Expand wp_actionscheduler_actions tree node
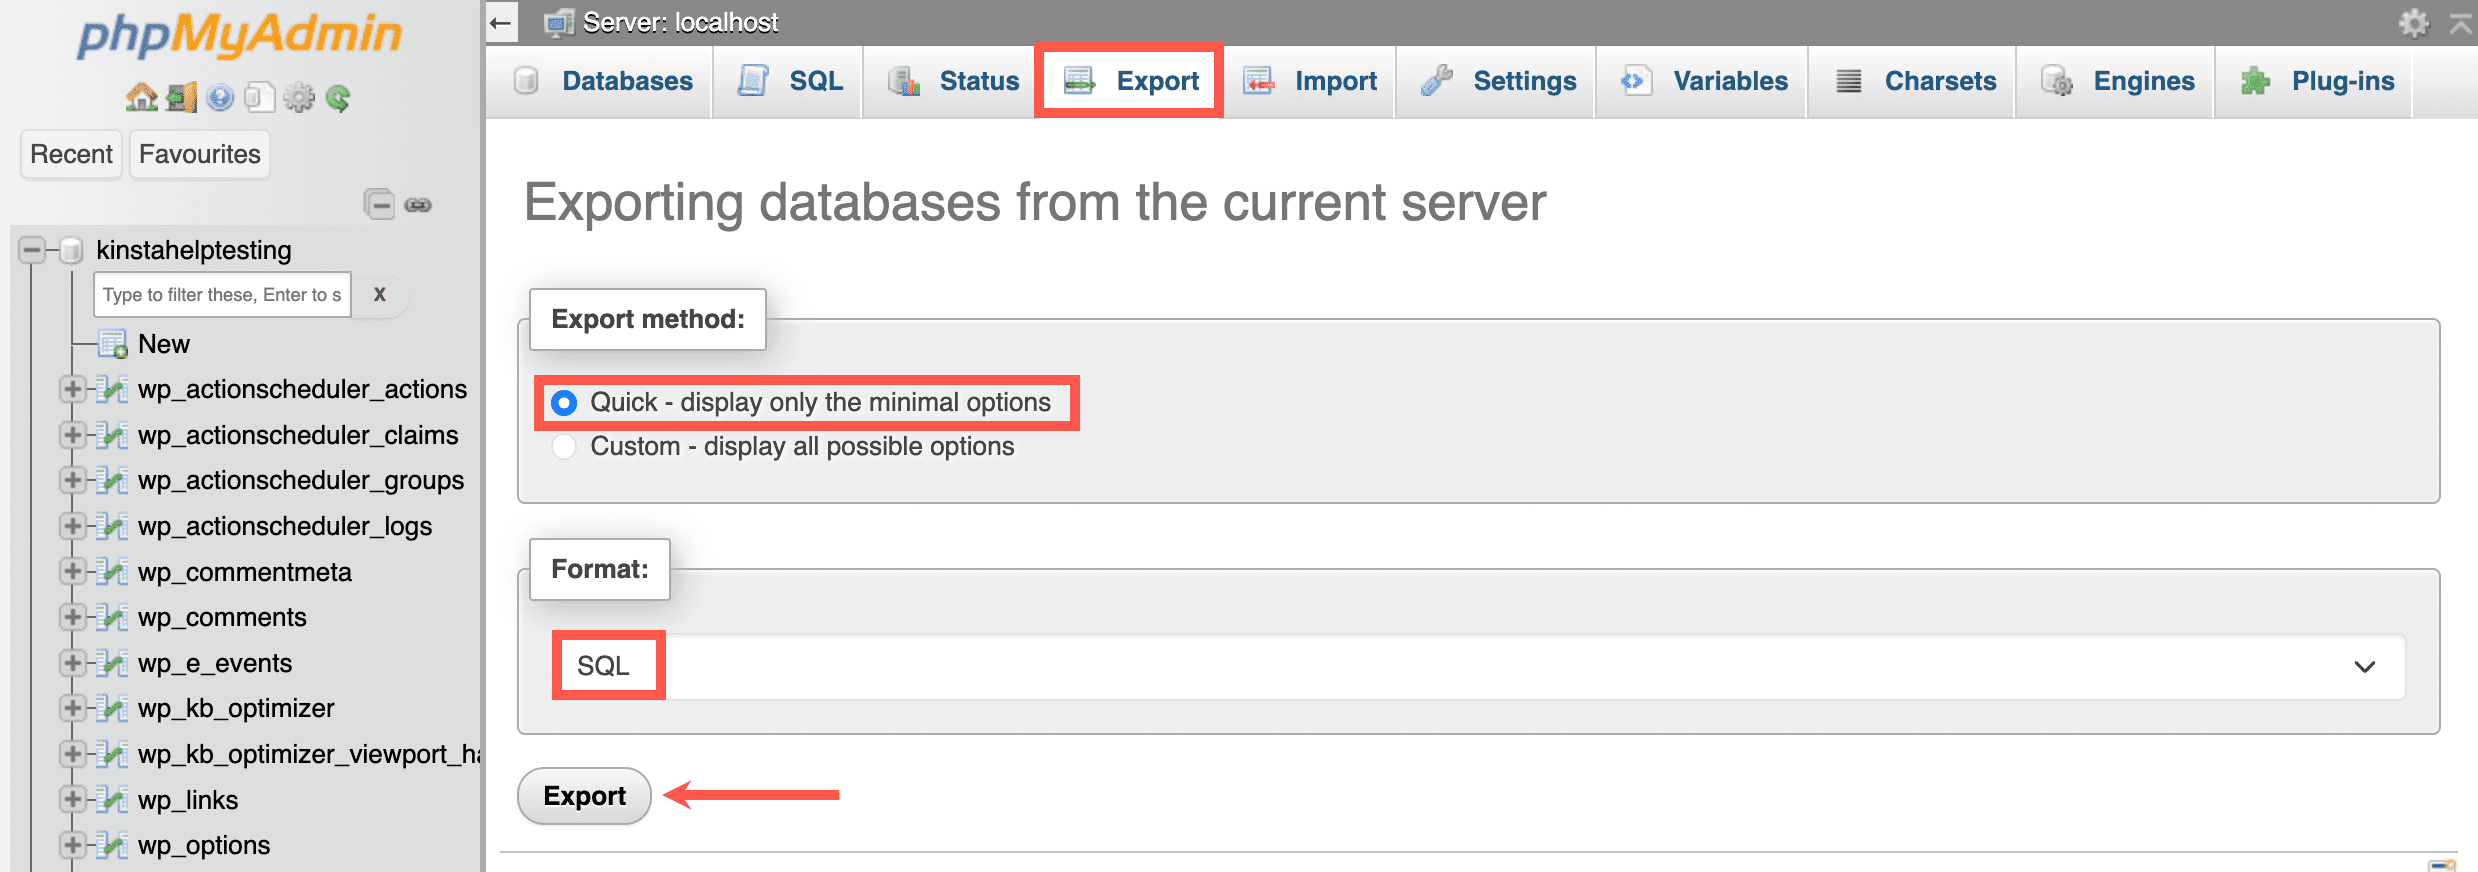The width and height of the screenshot is (2478, 872). coord(72,389)
